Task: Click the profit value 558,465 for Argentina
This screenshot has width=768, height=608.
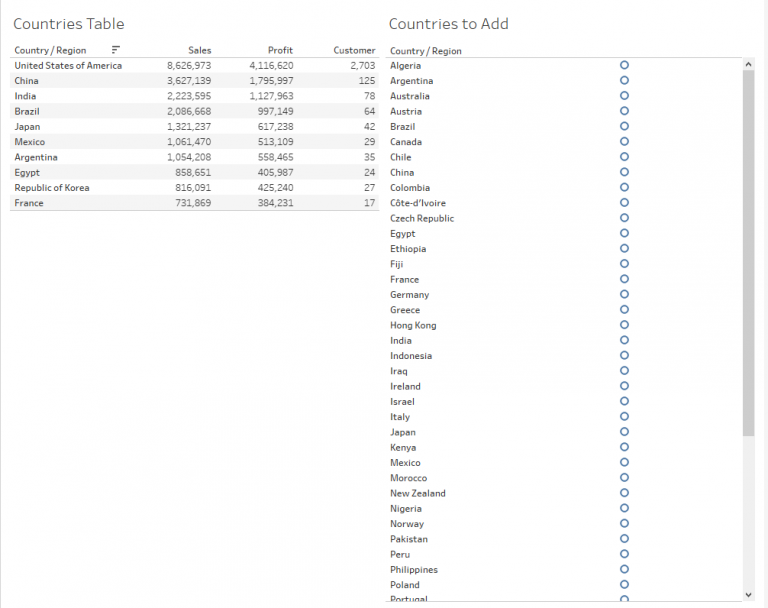Action: point(276,157)
